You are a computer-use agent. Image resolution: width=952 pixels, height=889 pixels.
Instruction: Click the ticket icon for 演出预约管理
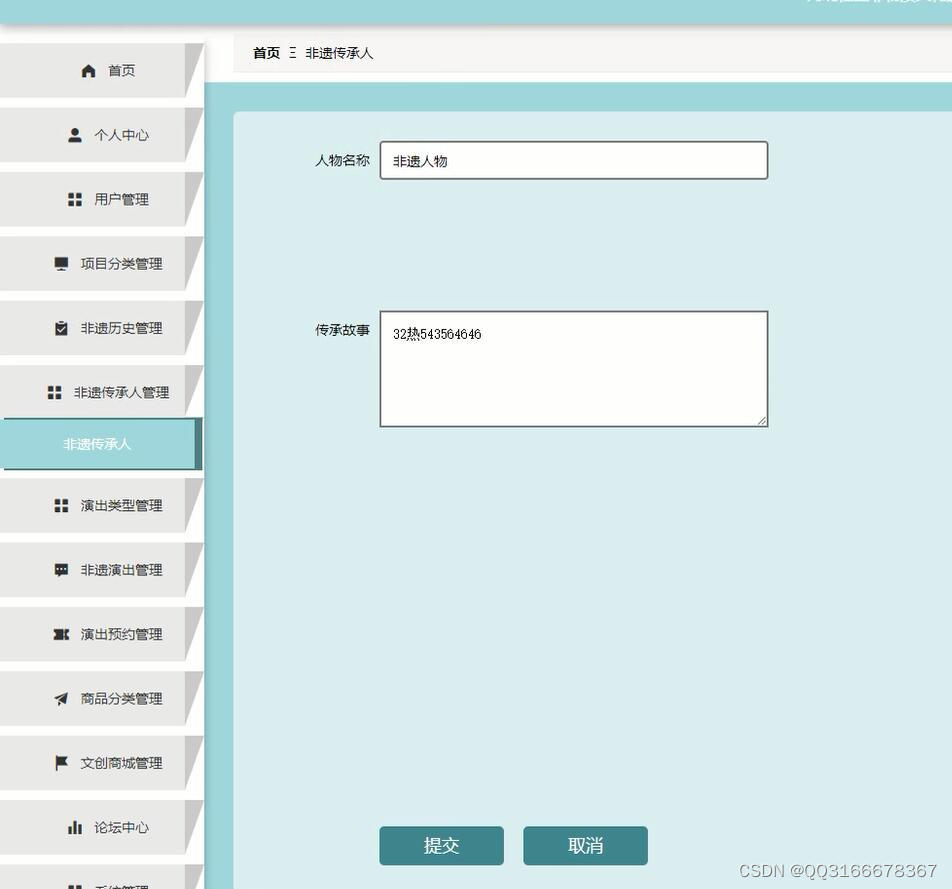click(59, 634)
